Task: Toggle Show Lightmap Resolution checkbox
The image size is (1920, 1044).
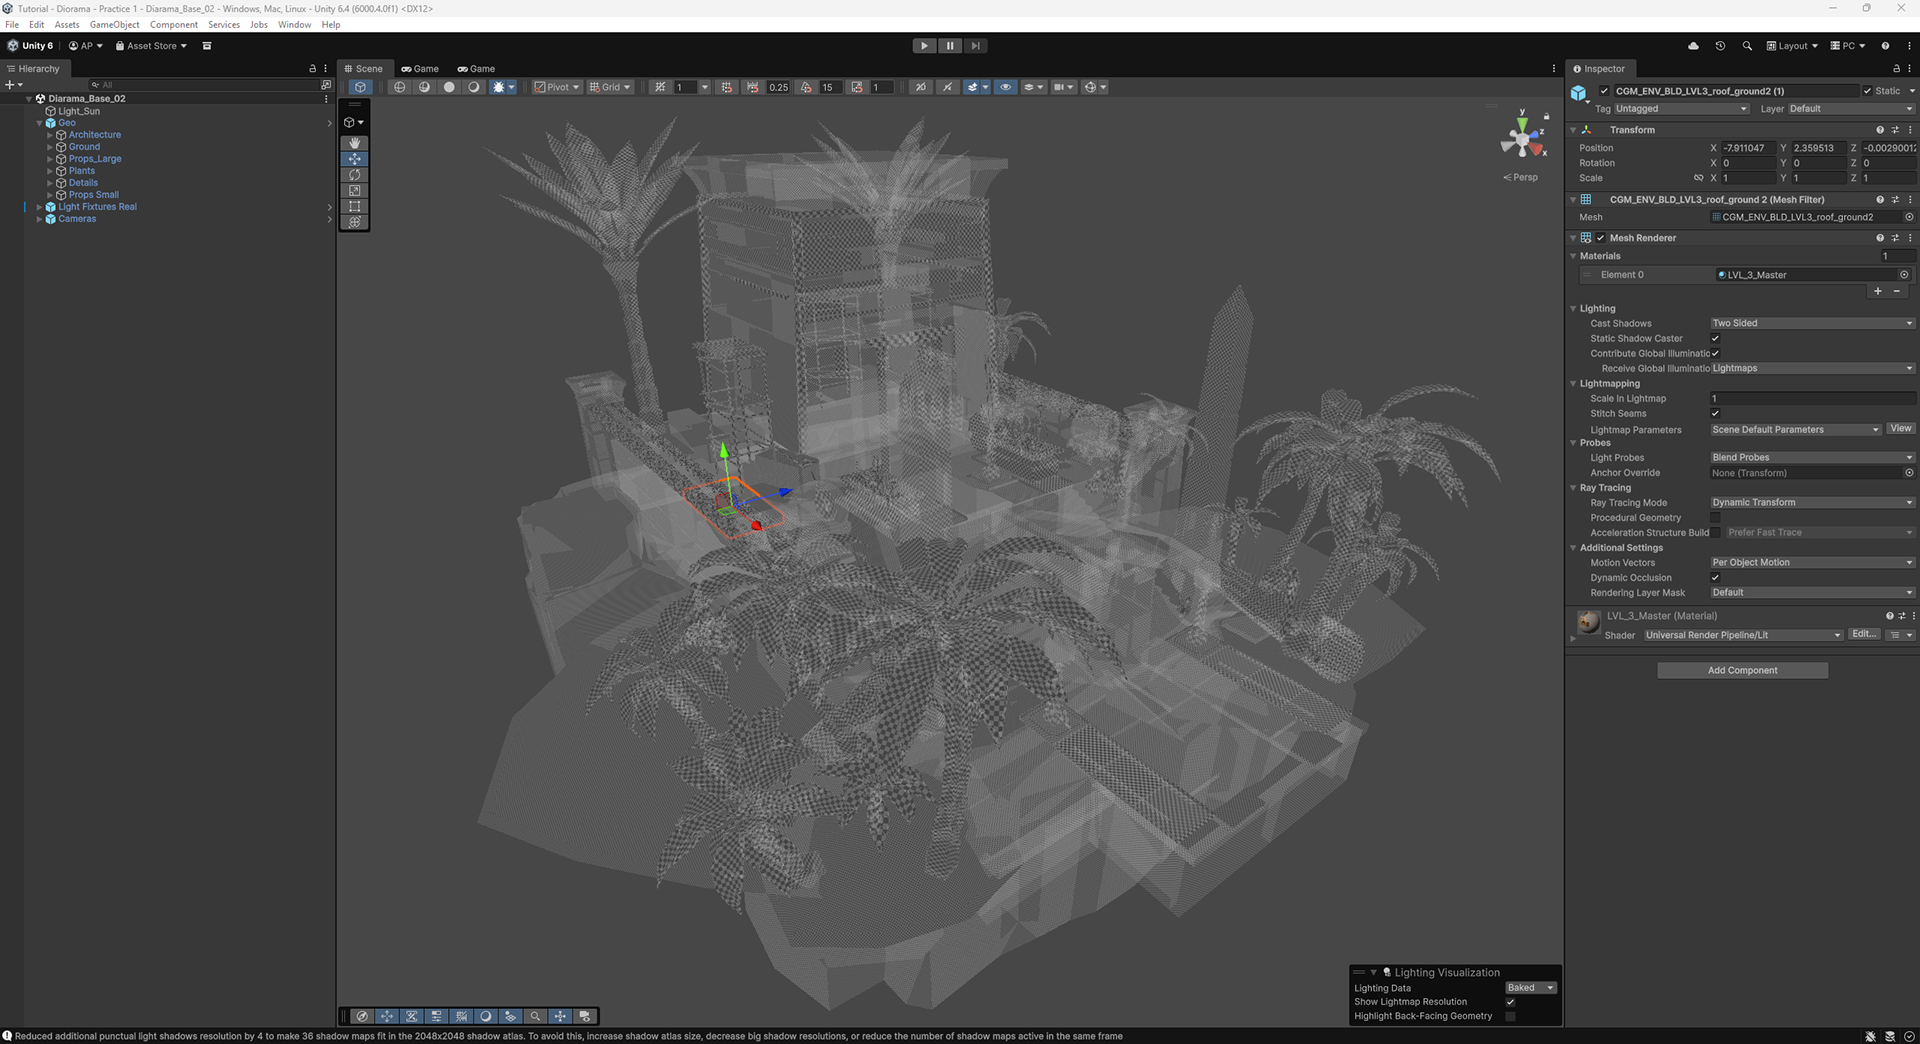Action: click(x=1510, y=1002)
